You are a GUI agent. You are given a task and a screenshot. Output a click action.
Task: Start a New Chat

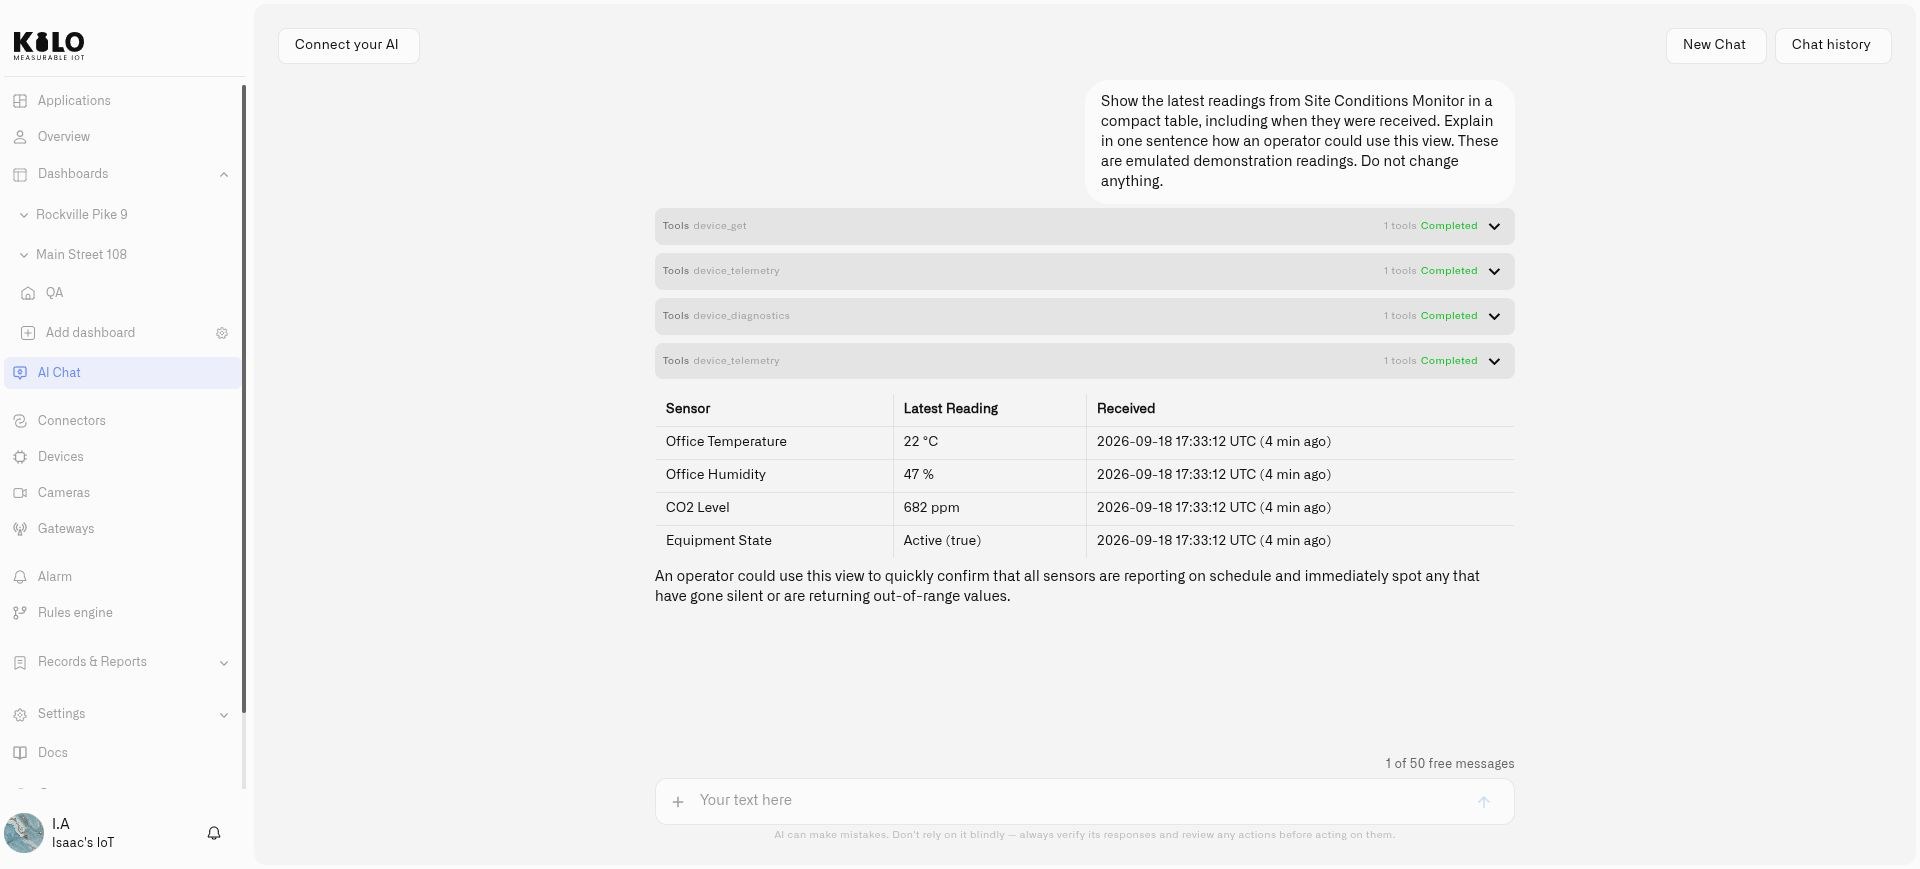click(x=1715, y=45)
